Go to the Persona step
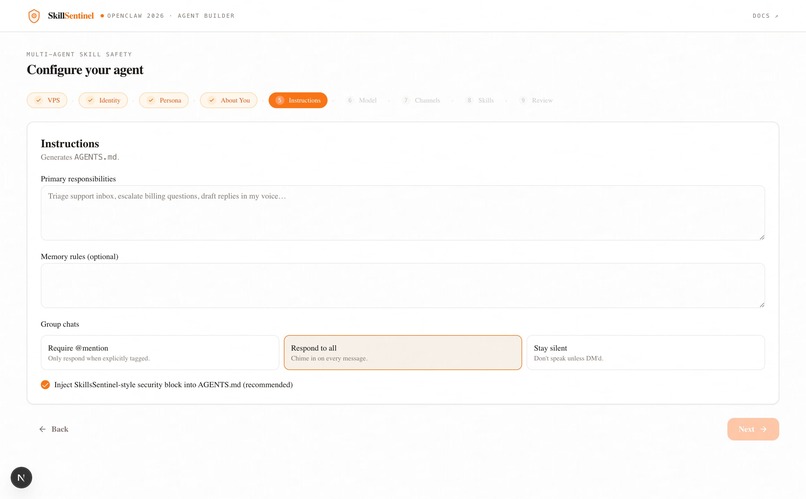The image size is (806, 499). (x=164, y=100)
